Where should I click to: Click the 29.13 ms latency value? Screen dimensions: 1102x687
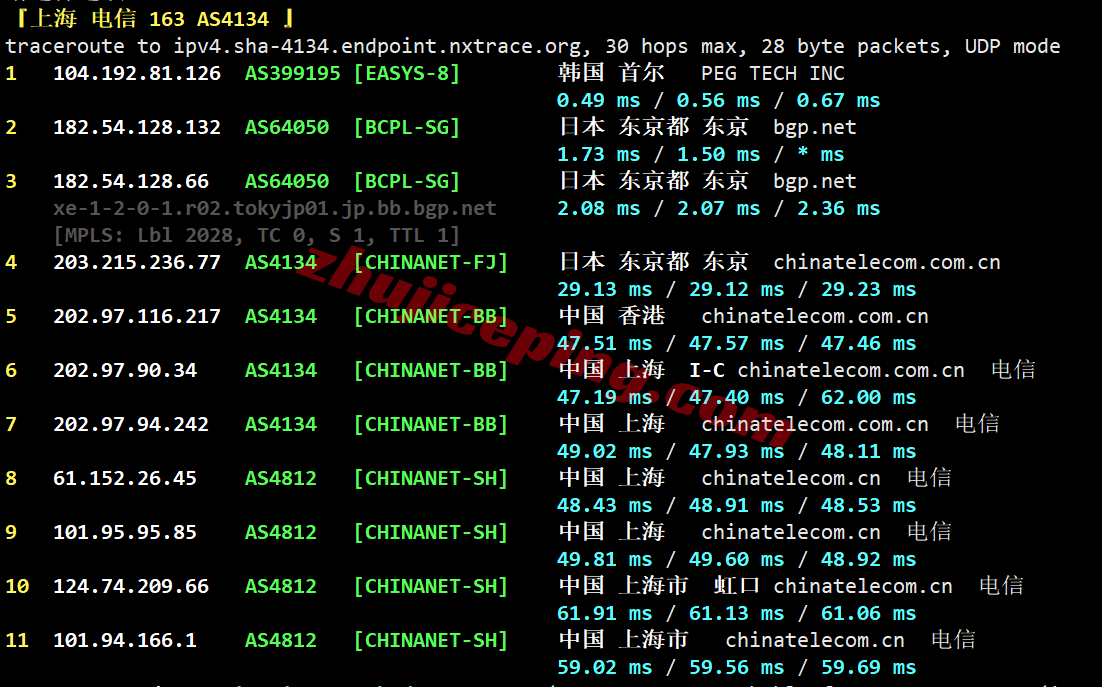(604, 289)
